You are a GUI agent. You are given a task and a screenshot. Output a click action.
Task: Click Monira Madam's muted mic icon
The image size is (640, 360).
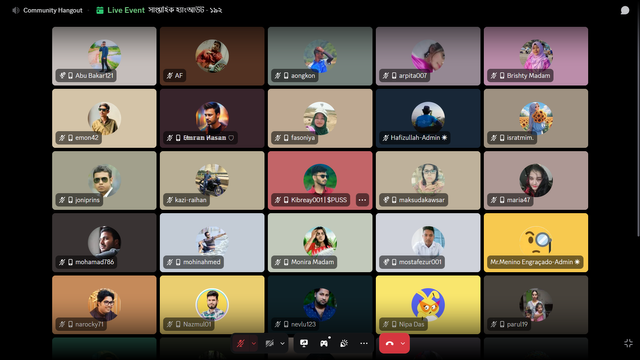click(278, 262)
